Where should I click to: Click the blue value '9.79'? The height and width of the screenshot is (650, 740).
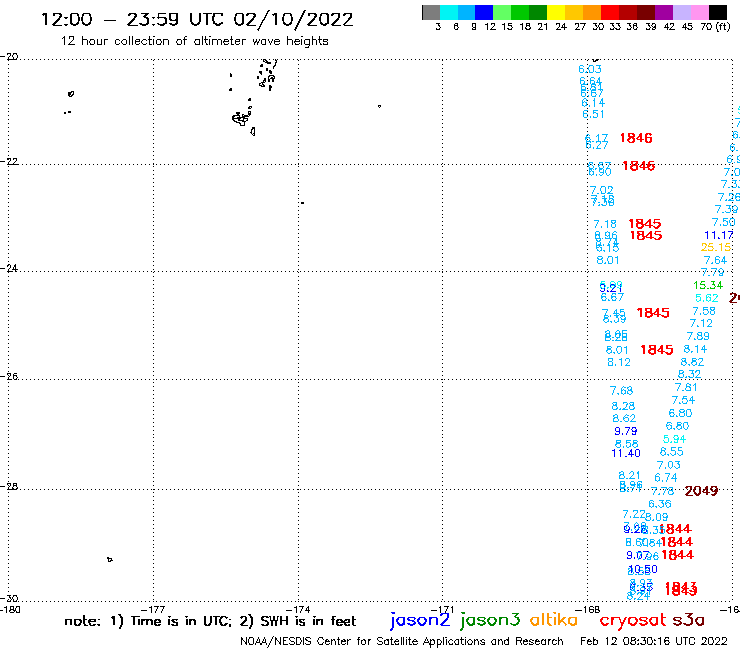pos(626,431)
